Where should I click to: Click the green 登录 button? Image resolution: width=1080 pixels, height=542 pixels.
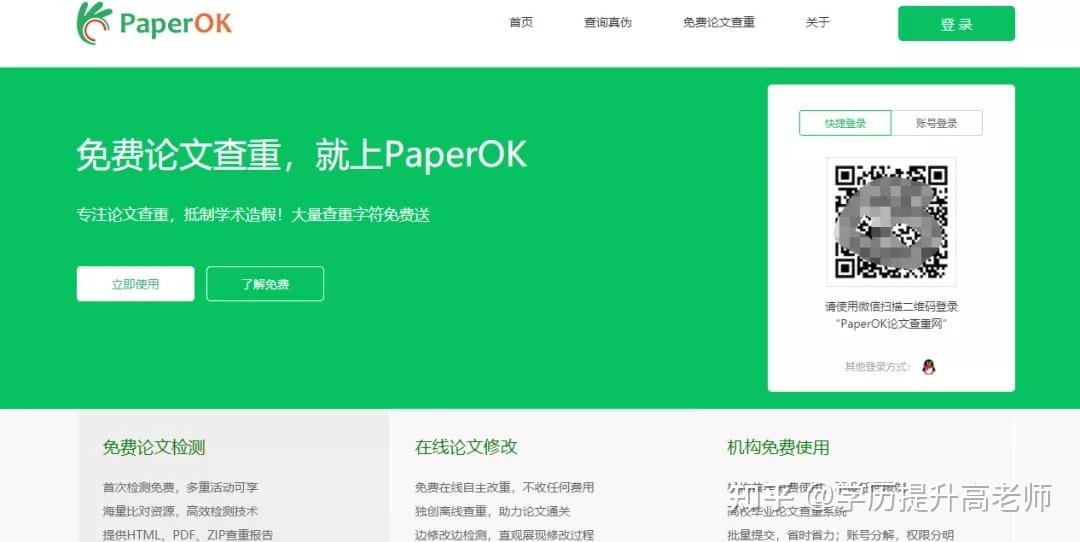pos(956,23)
